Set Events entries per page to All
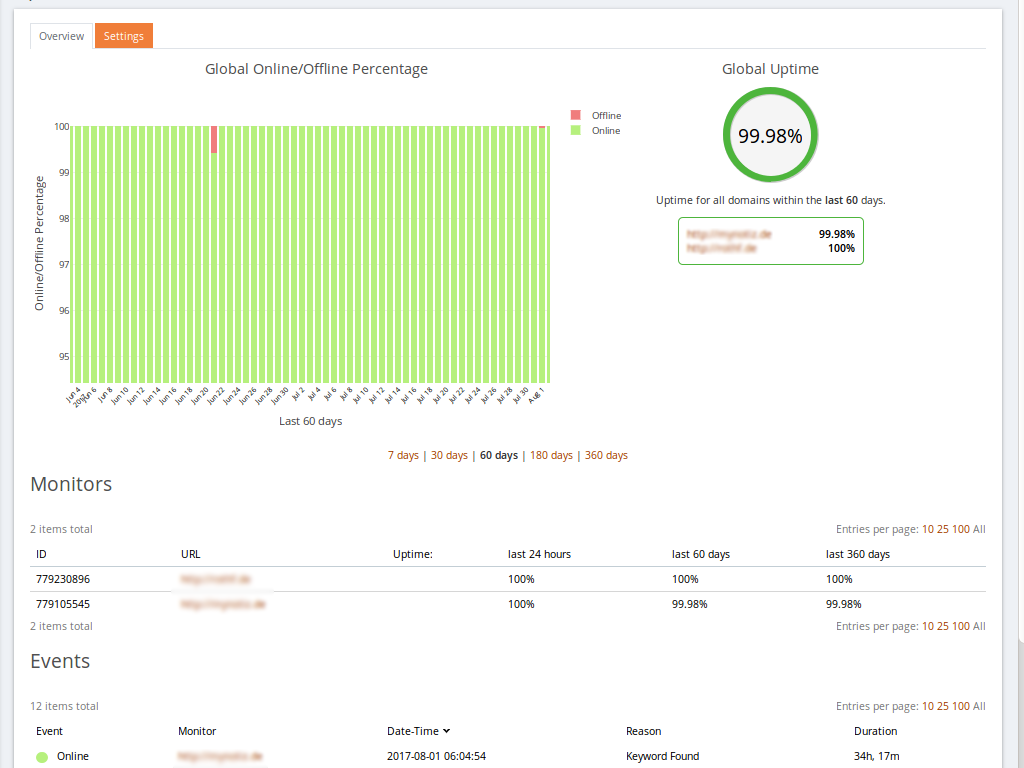Viewport: 1024px width, 768px height. [x=979, y=706]
